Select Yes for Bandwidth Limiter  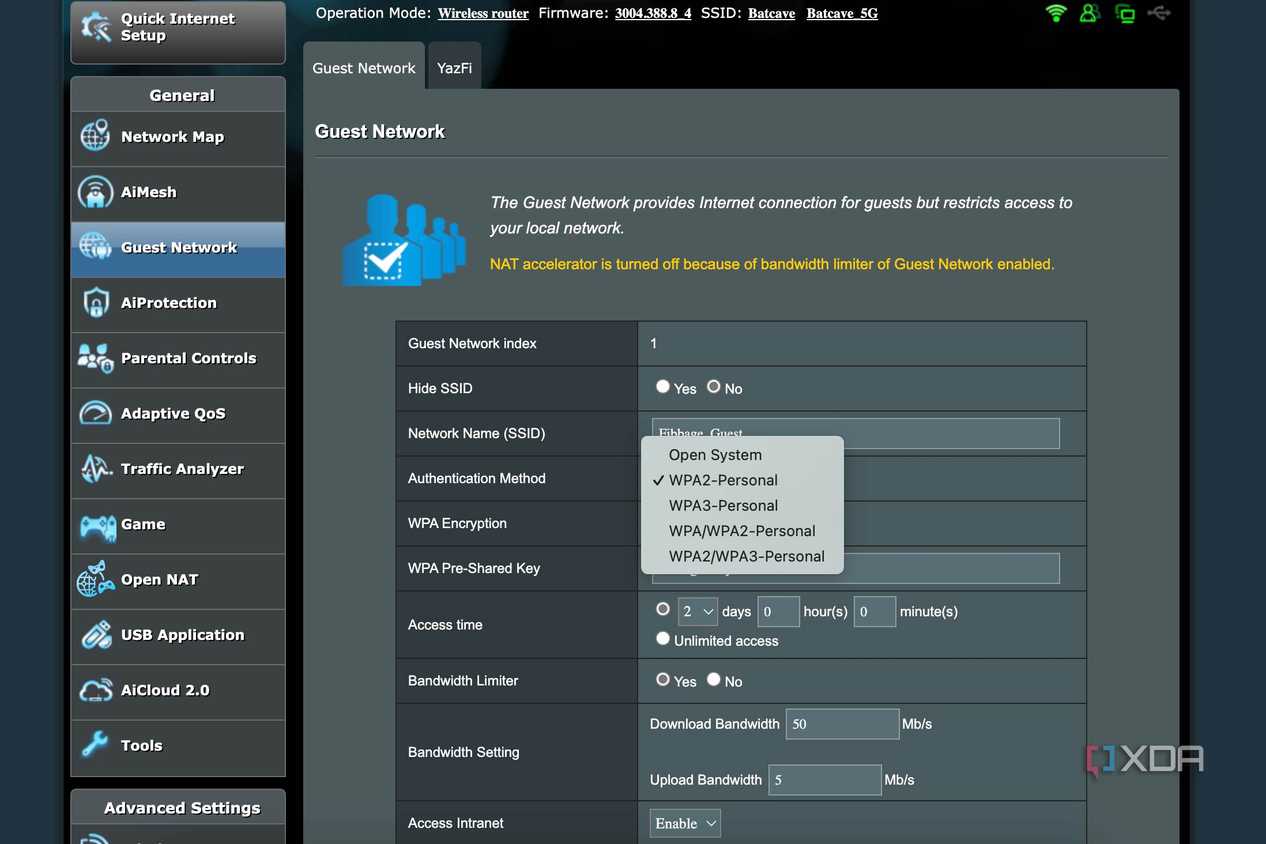point(663,679)
